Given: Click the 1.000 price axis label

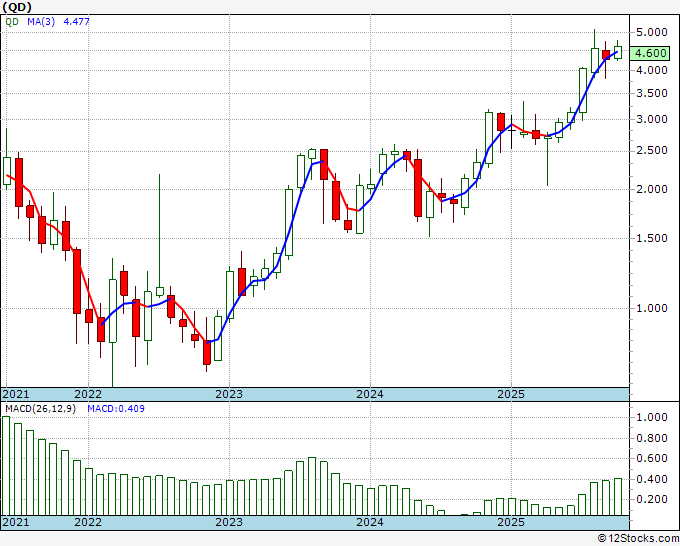Looking at the screenshot, I should (651, 308).
